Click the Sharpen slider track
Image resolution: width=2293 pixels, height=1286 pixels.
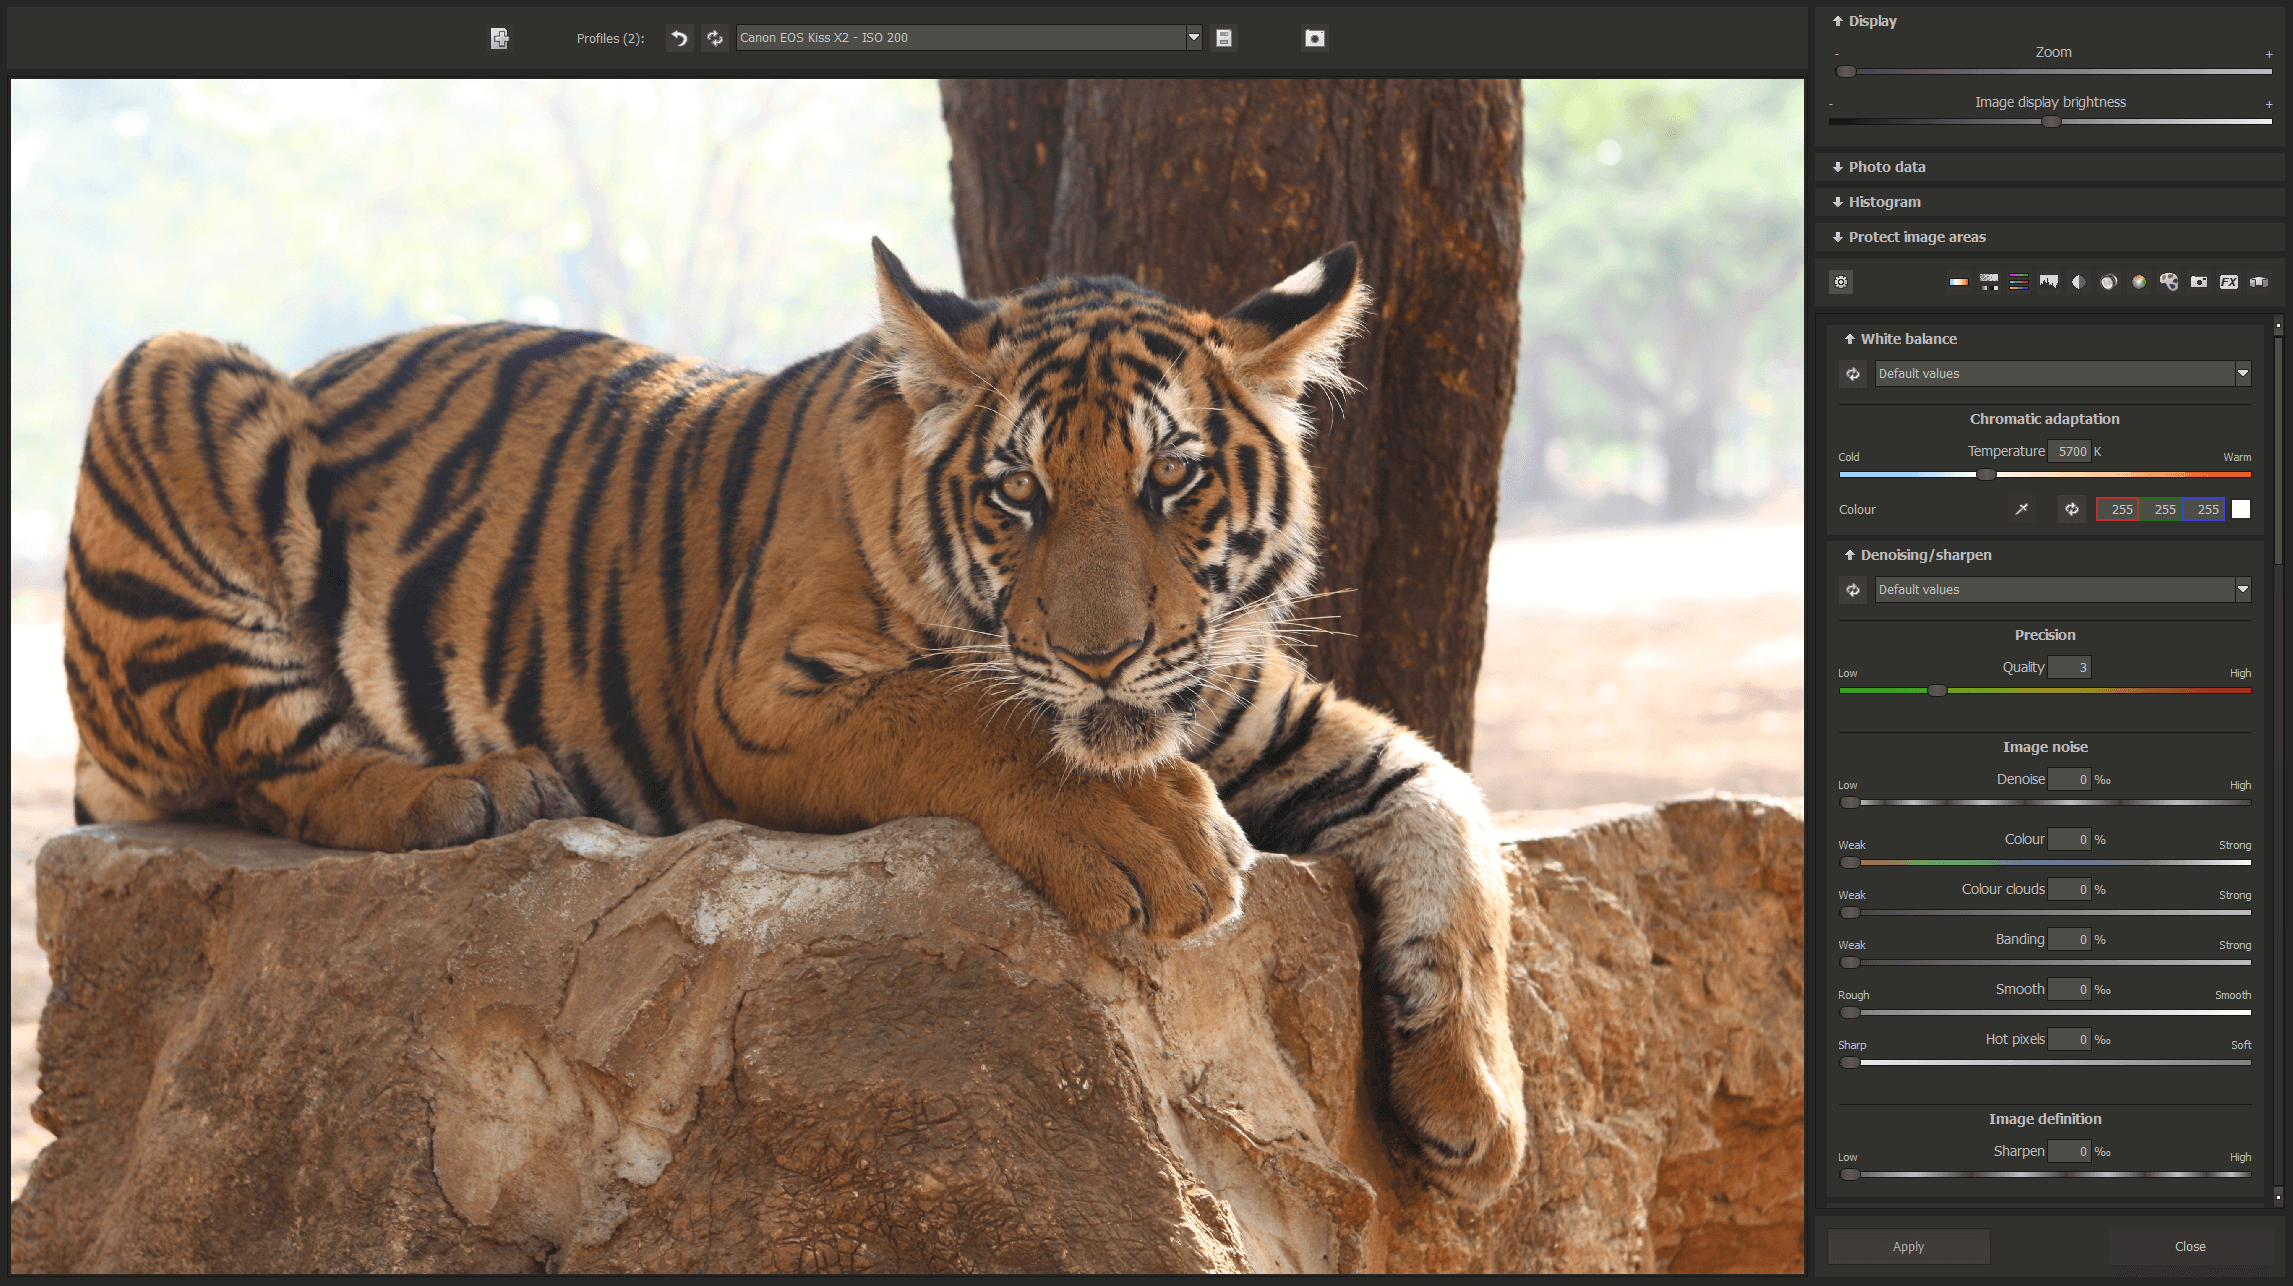point(2045,1175)
